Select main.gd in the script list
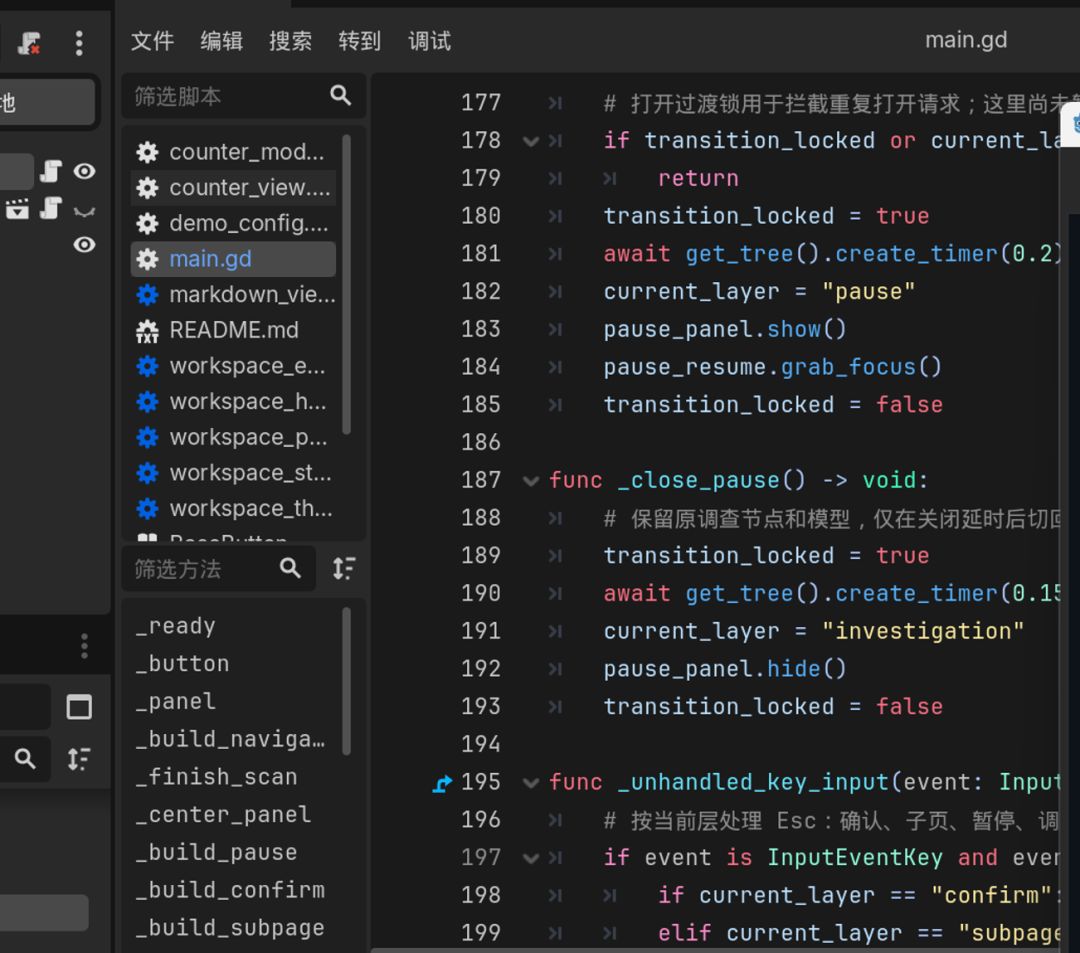Viewport: 1080px width, 953px height. [233, 259]
